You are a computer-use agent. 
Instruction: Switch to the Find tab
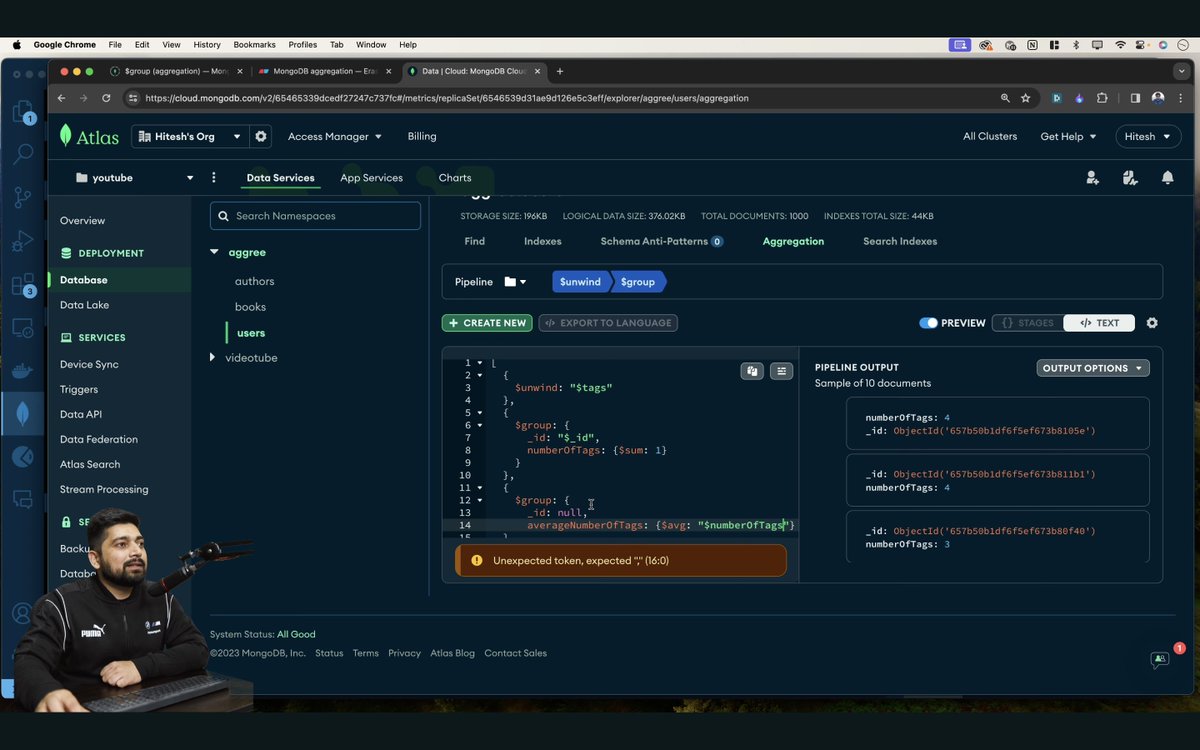475,241
